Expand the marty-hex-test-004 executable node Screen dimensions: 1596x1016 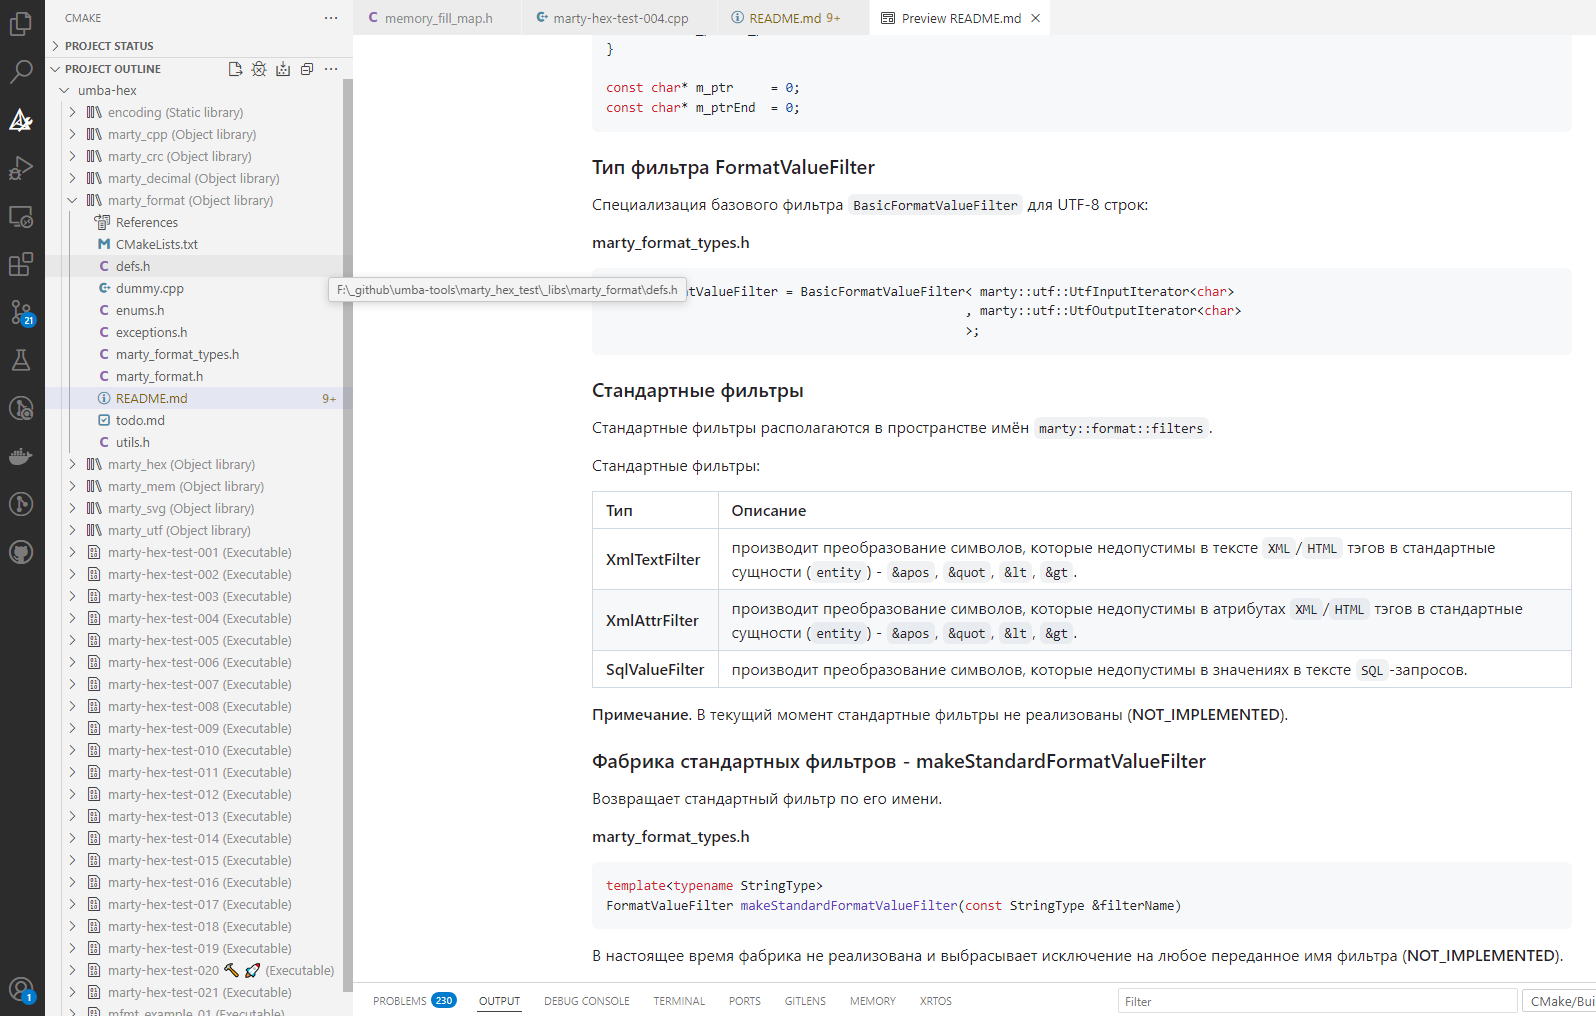click(72, 618)
